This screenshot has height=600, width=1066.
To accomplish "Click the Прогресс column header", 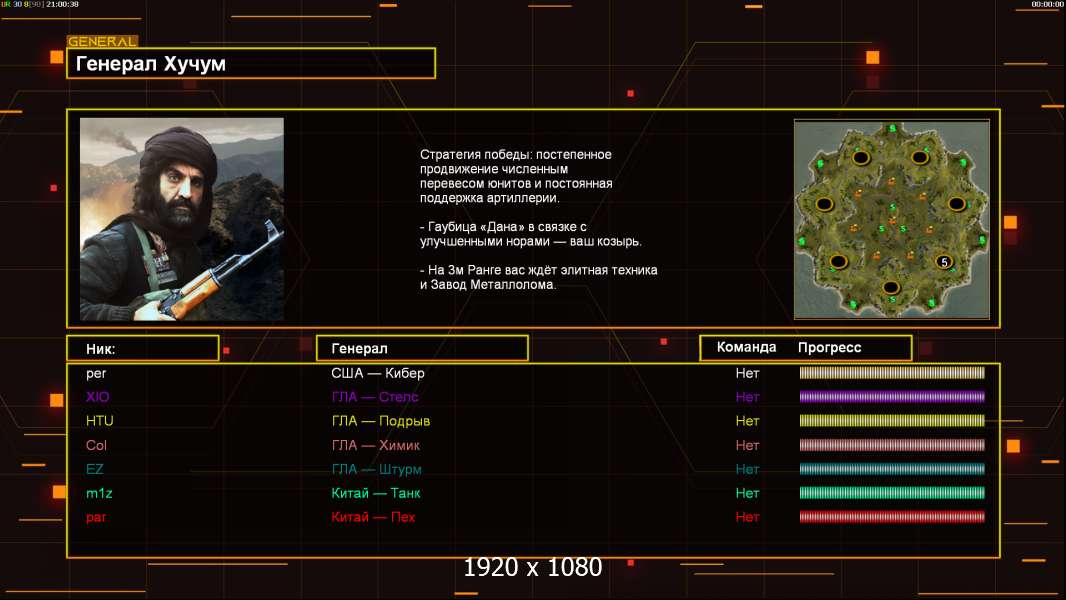I will pyautogui.click(x=829, y=348).
